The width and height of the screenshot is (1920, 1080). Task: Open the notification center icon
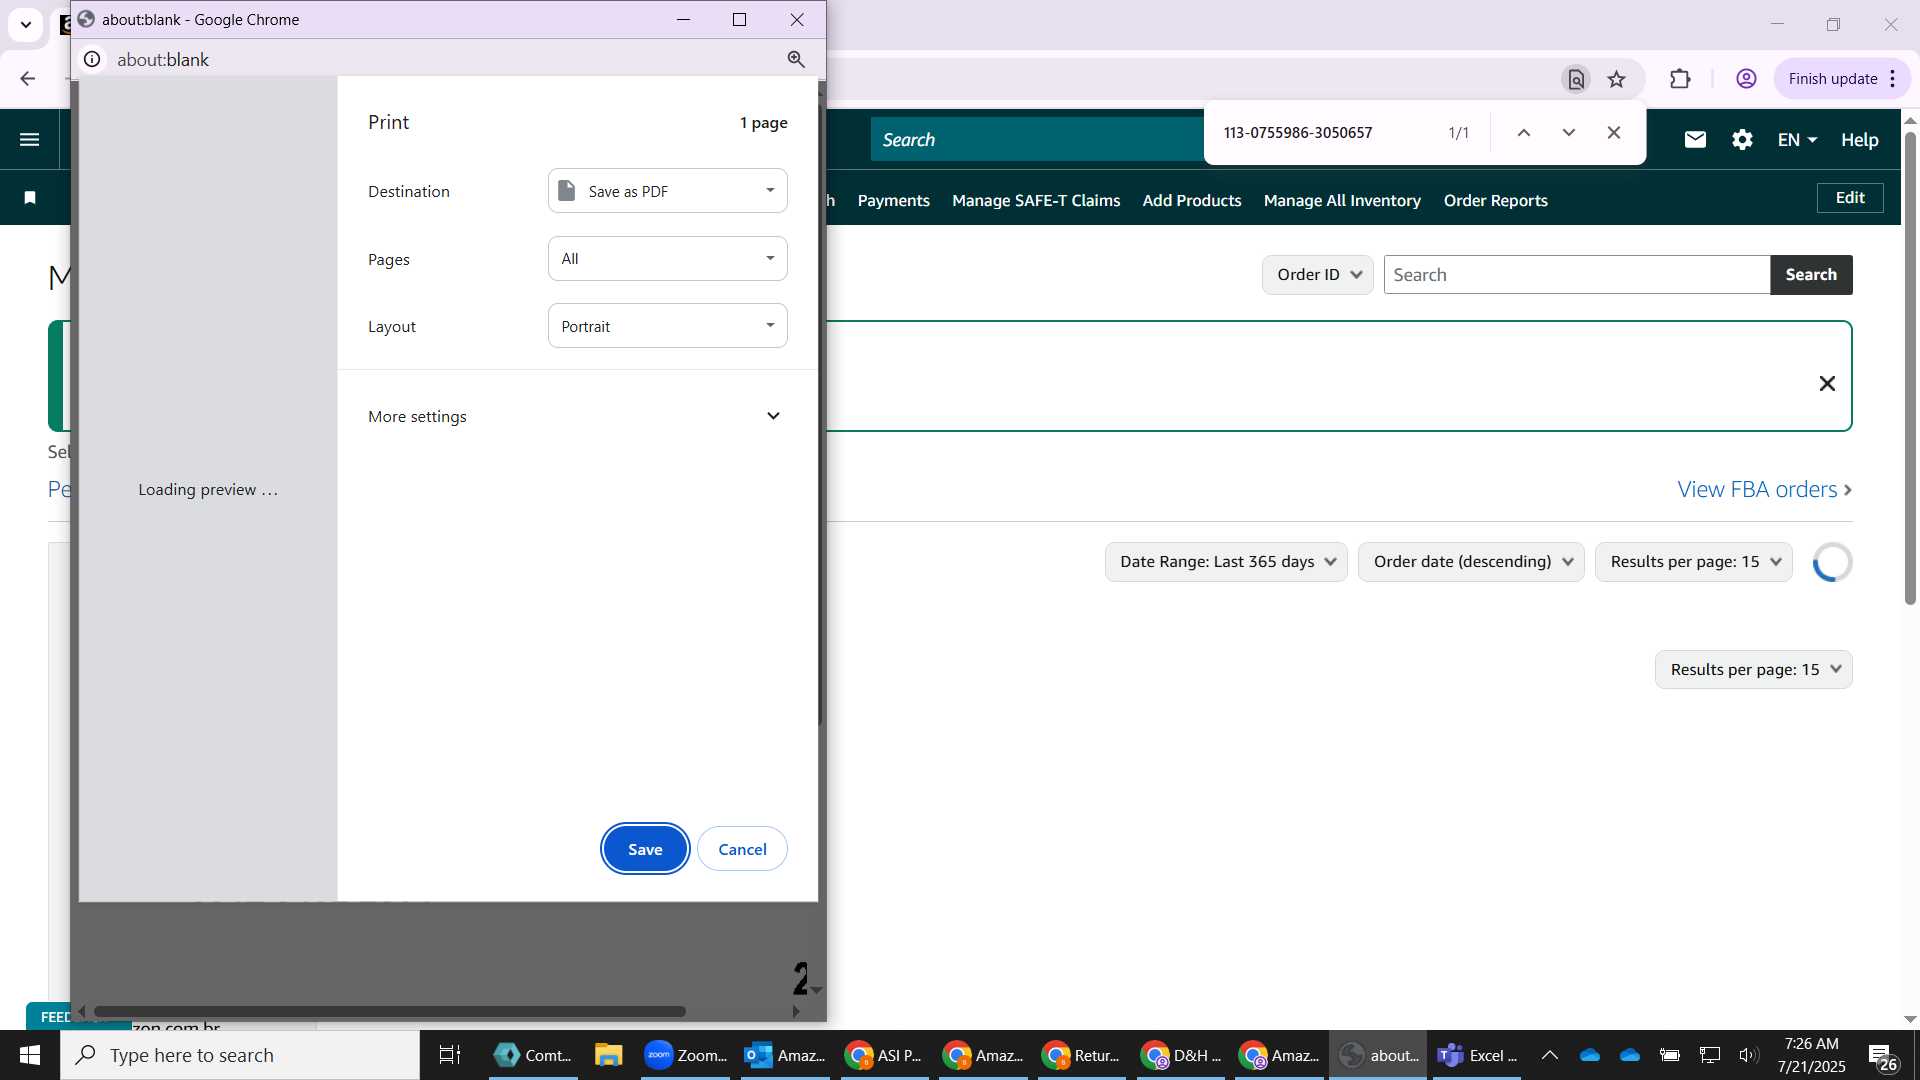[1883, 1056]
